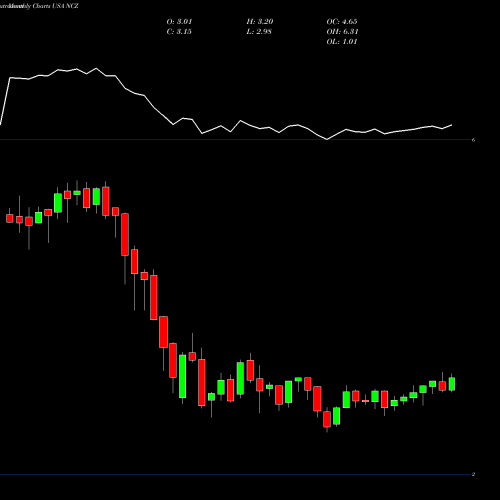This screenshot has width=500, height=500.
Task: Click the chart title ending in USA NCZ
Action: pos(39,6)
